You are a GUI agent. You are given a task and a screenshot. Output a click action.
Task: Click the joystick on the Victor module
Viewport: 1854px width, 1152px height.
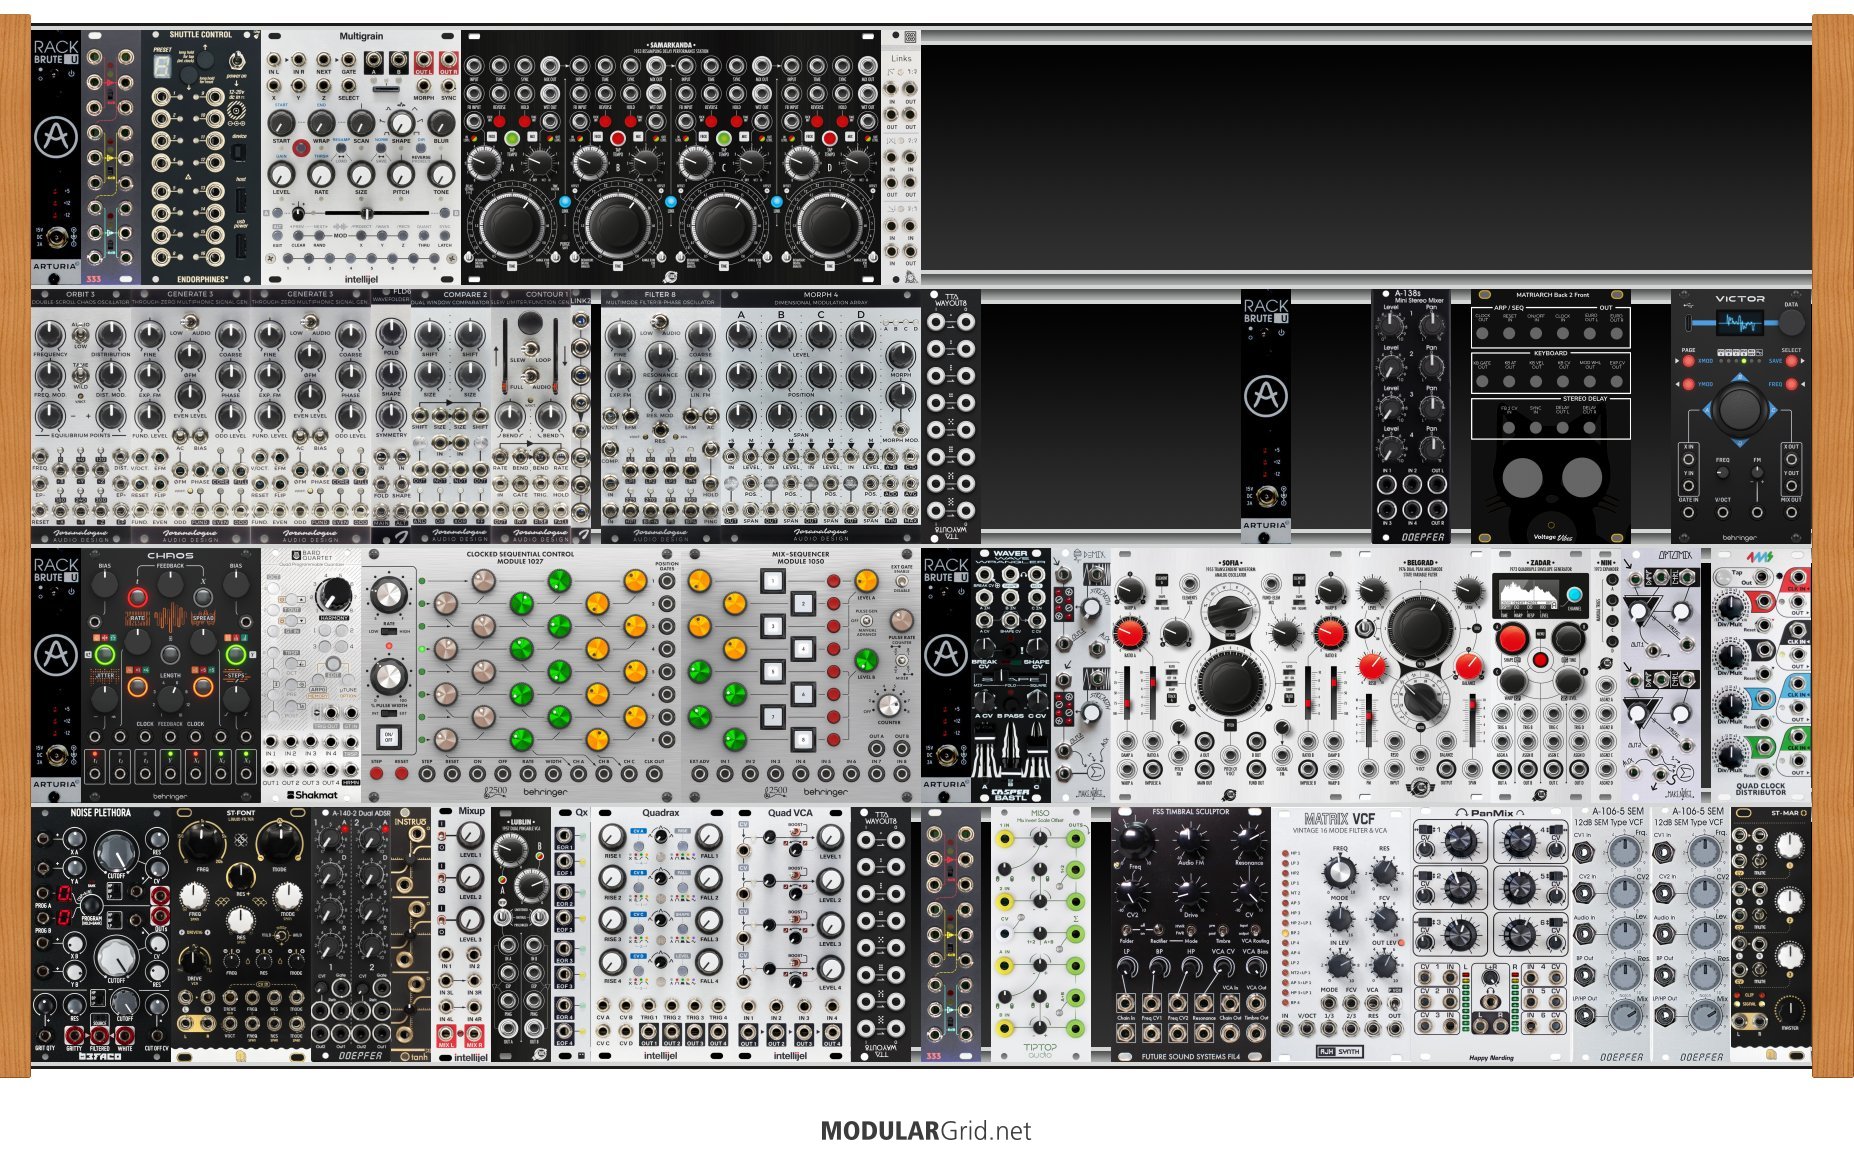coord(1740,409)
